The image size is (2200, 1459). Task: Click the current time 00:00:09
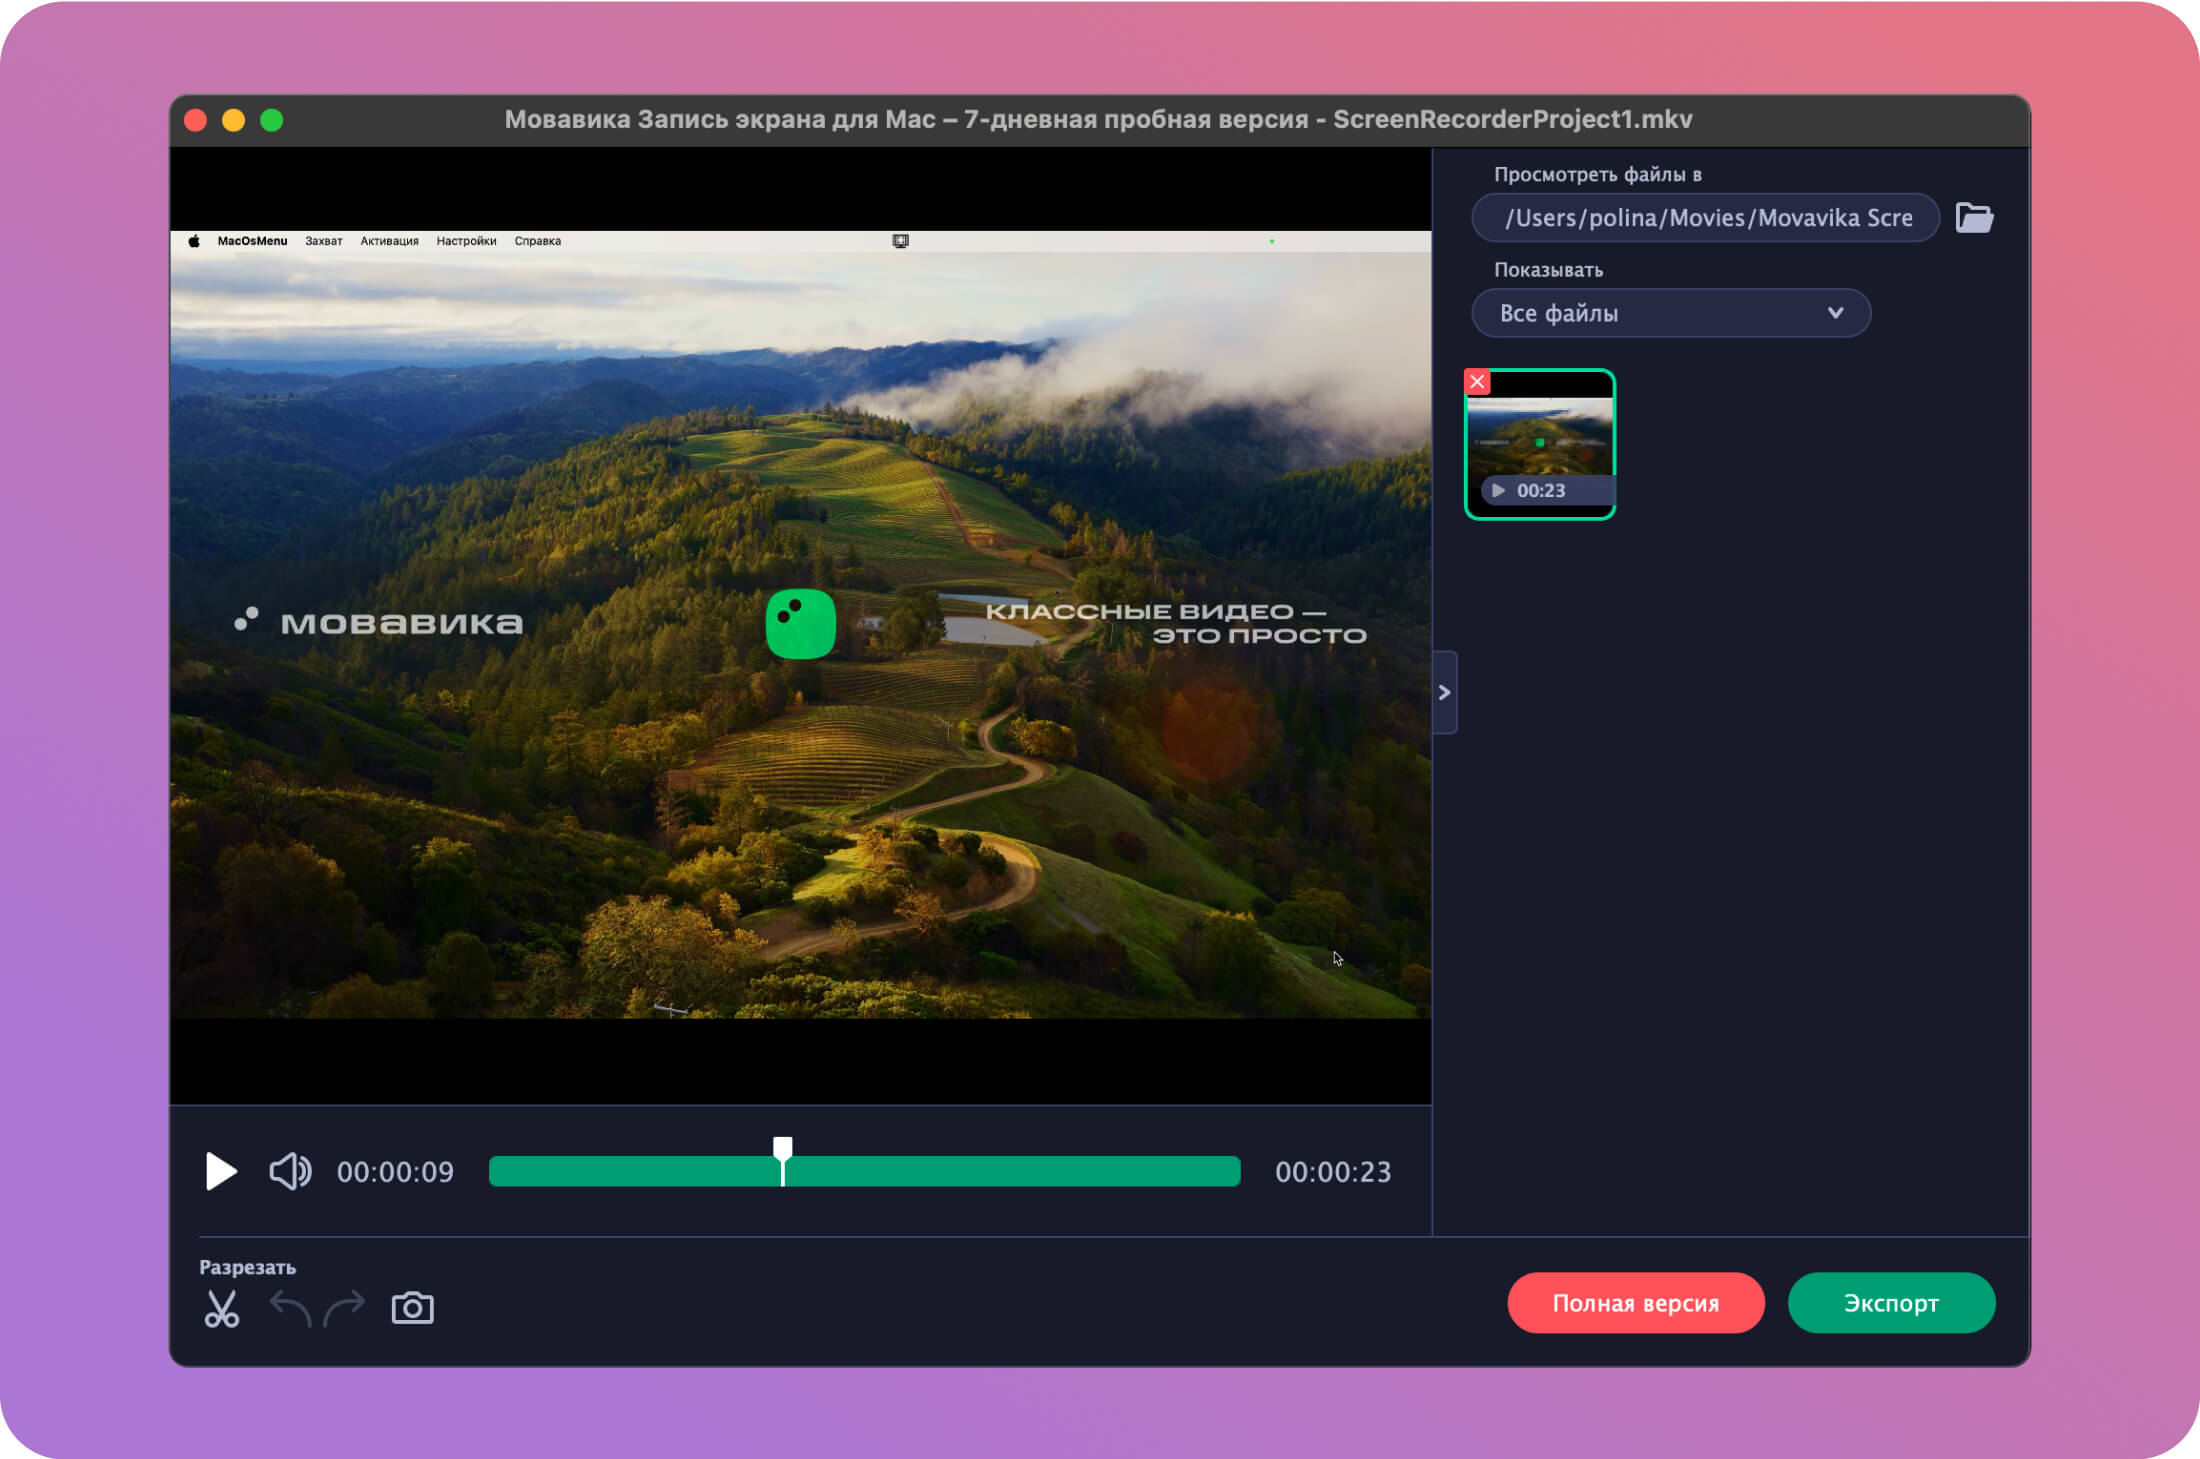[395, 1172]
